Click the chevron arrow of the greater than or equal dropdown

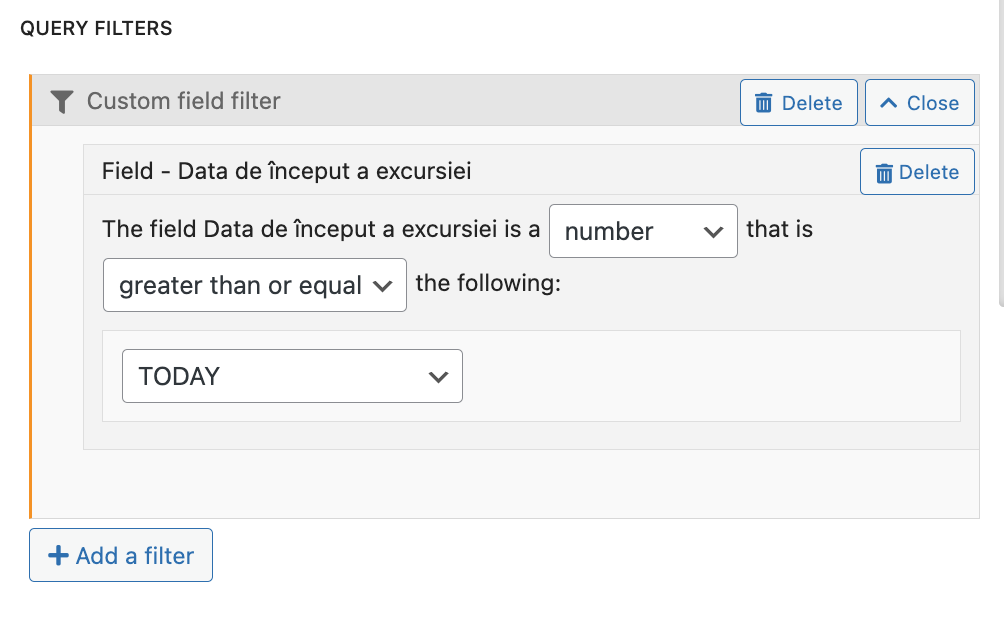(382, 286)
